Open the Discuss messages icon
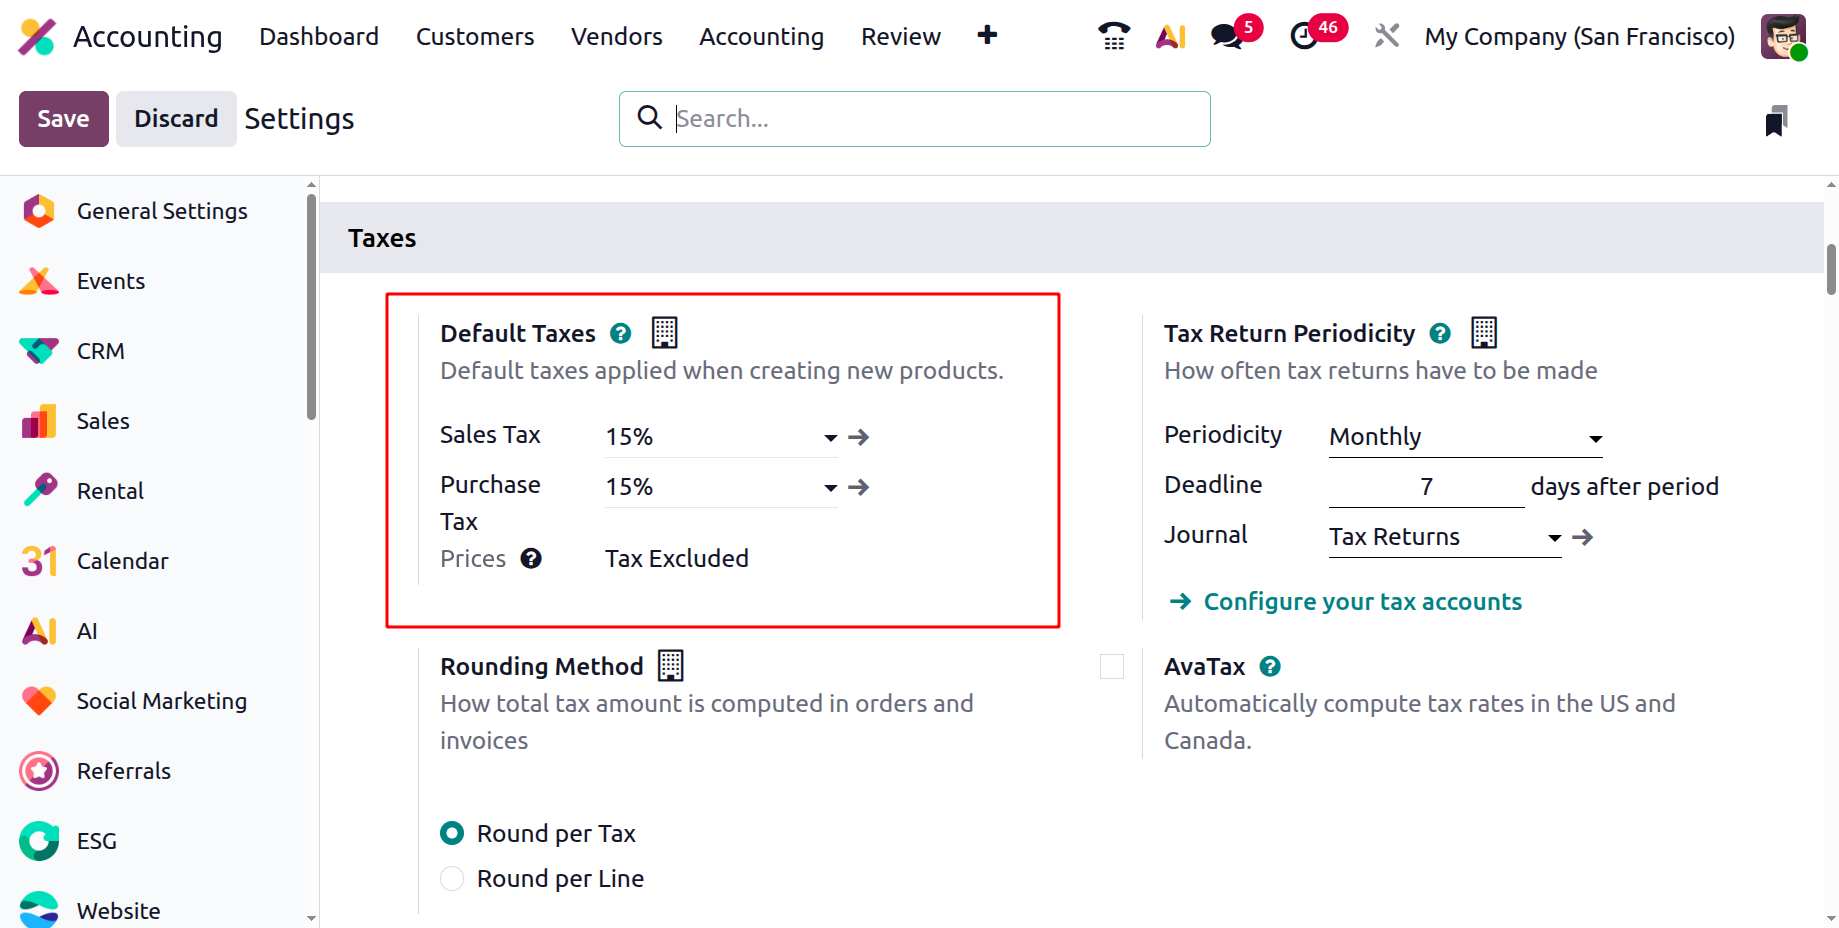Screen dimensions: 1839x928 point(1226,36)
